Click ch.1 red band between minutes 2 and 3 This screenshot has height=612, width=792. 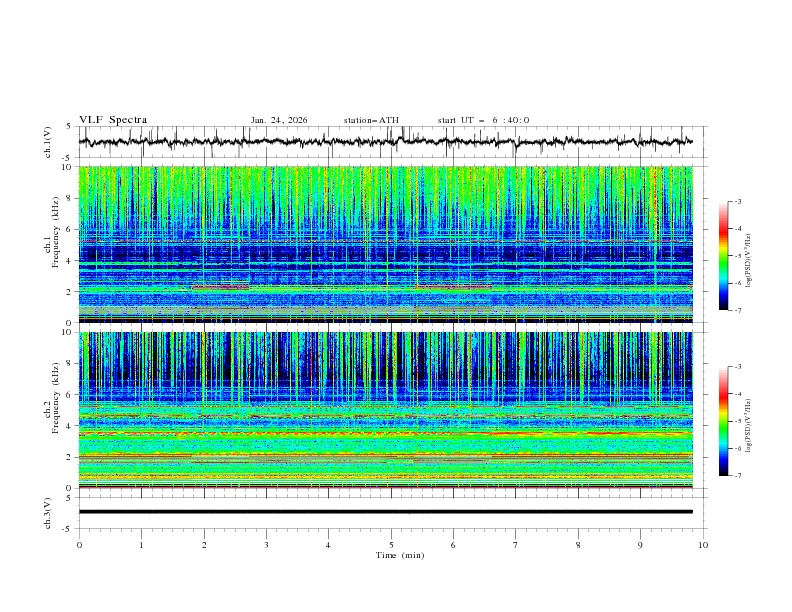tap(221, 287)
